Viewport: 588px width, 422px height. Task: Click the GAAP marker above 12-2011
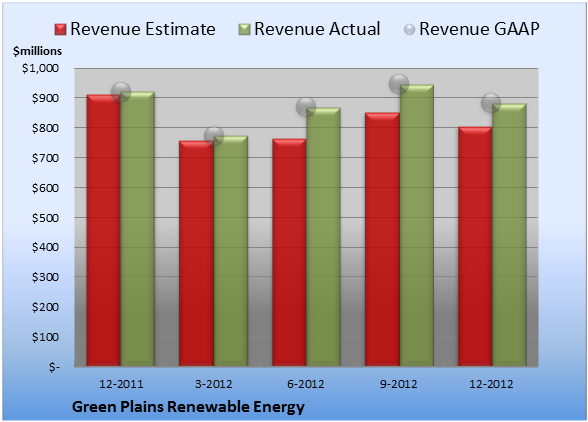[x=121, y=91]
